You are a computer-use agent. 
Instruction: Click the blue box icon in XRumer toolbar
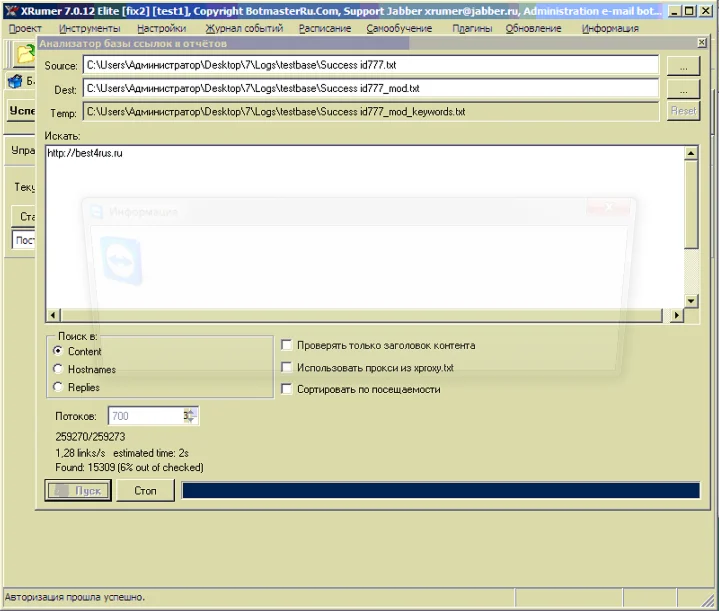[15, 81]
